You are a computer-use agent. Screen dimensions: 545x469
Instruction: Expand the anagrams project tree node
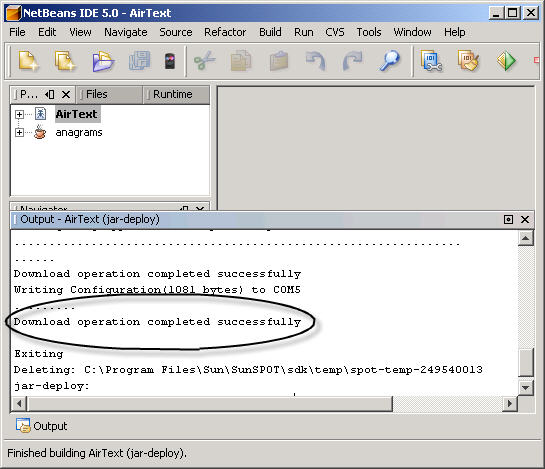(19, 132)
